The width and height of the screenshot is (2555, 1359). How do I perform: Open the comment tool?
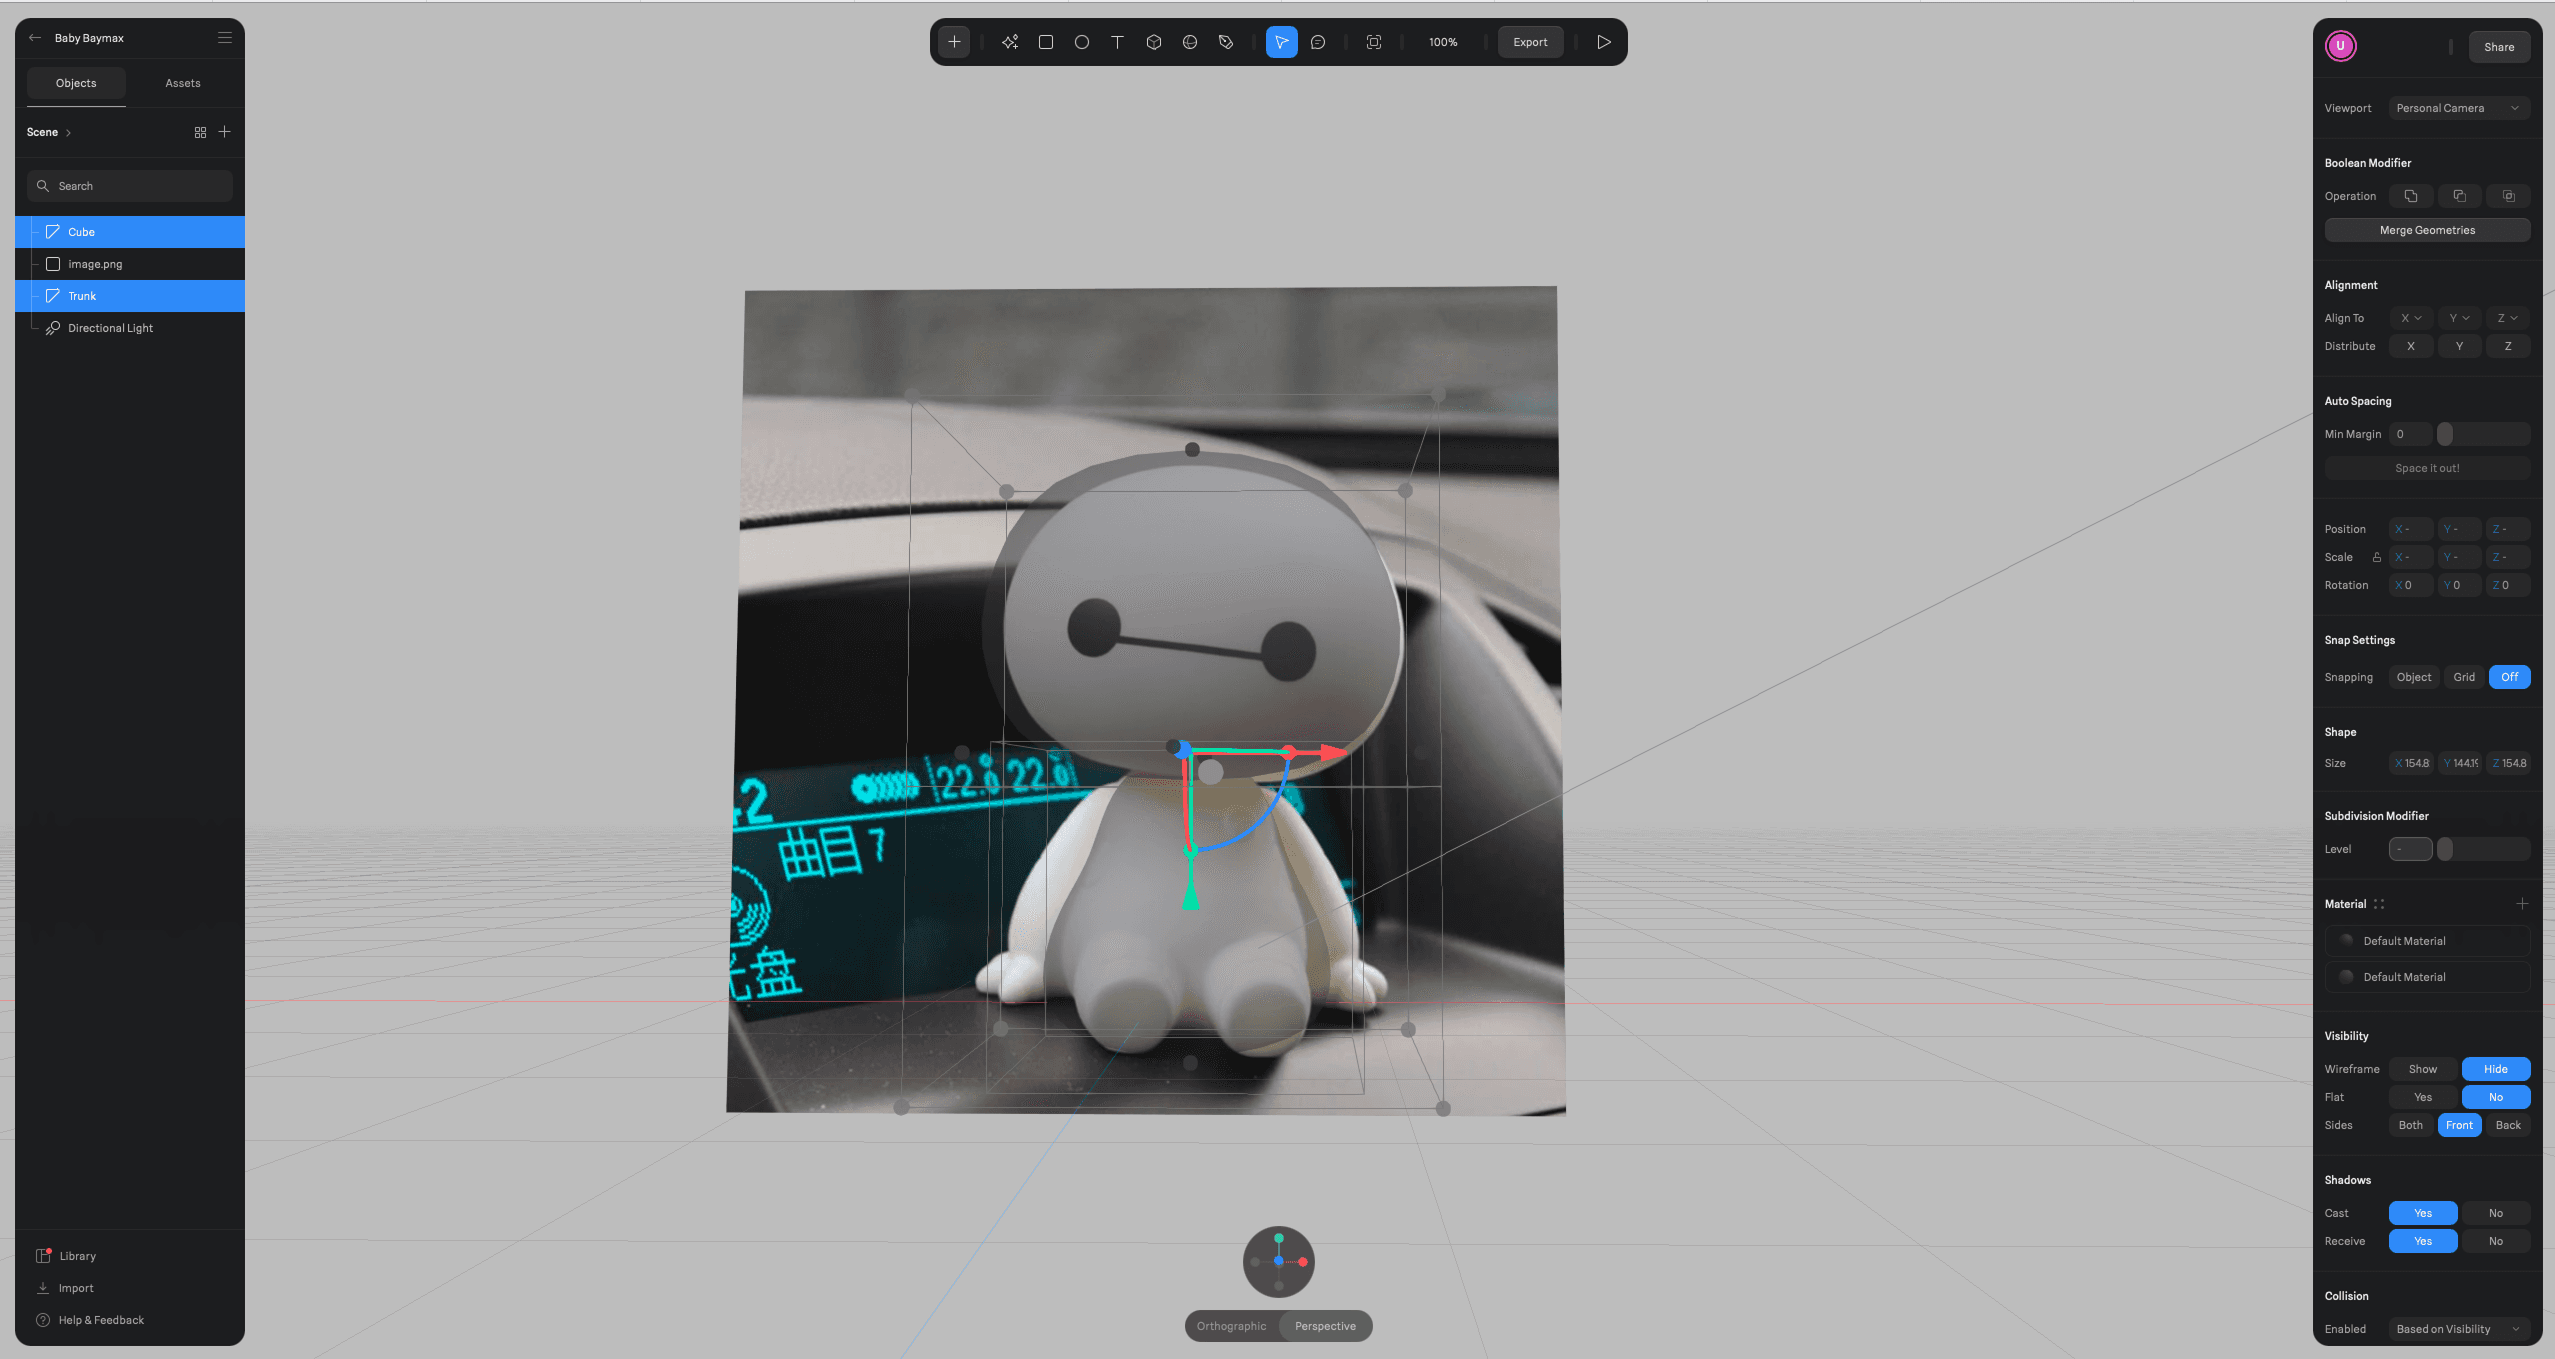1318,42
